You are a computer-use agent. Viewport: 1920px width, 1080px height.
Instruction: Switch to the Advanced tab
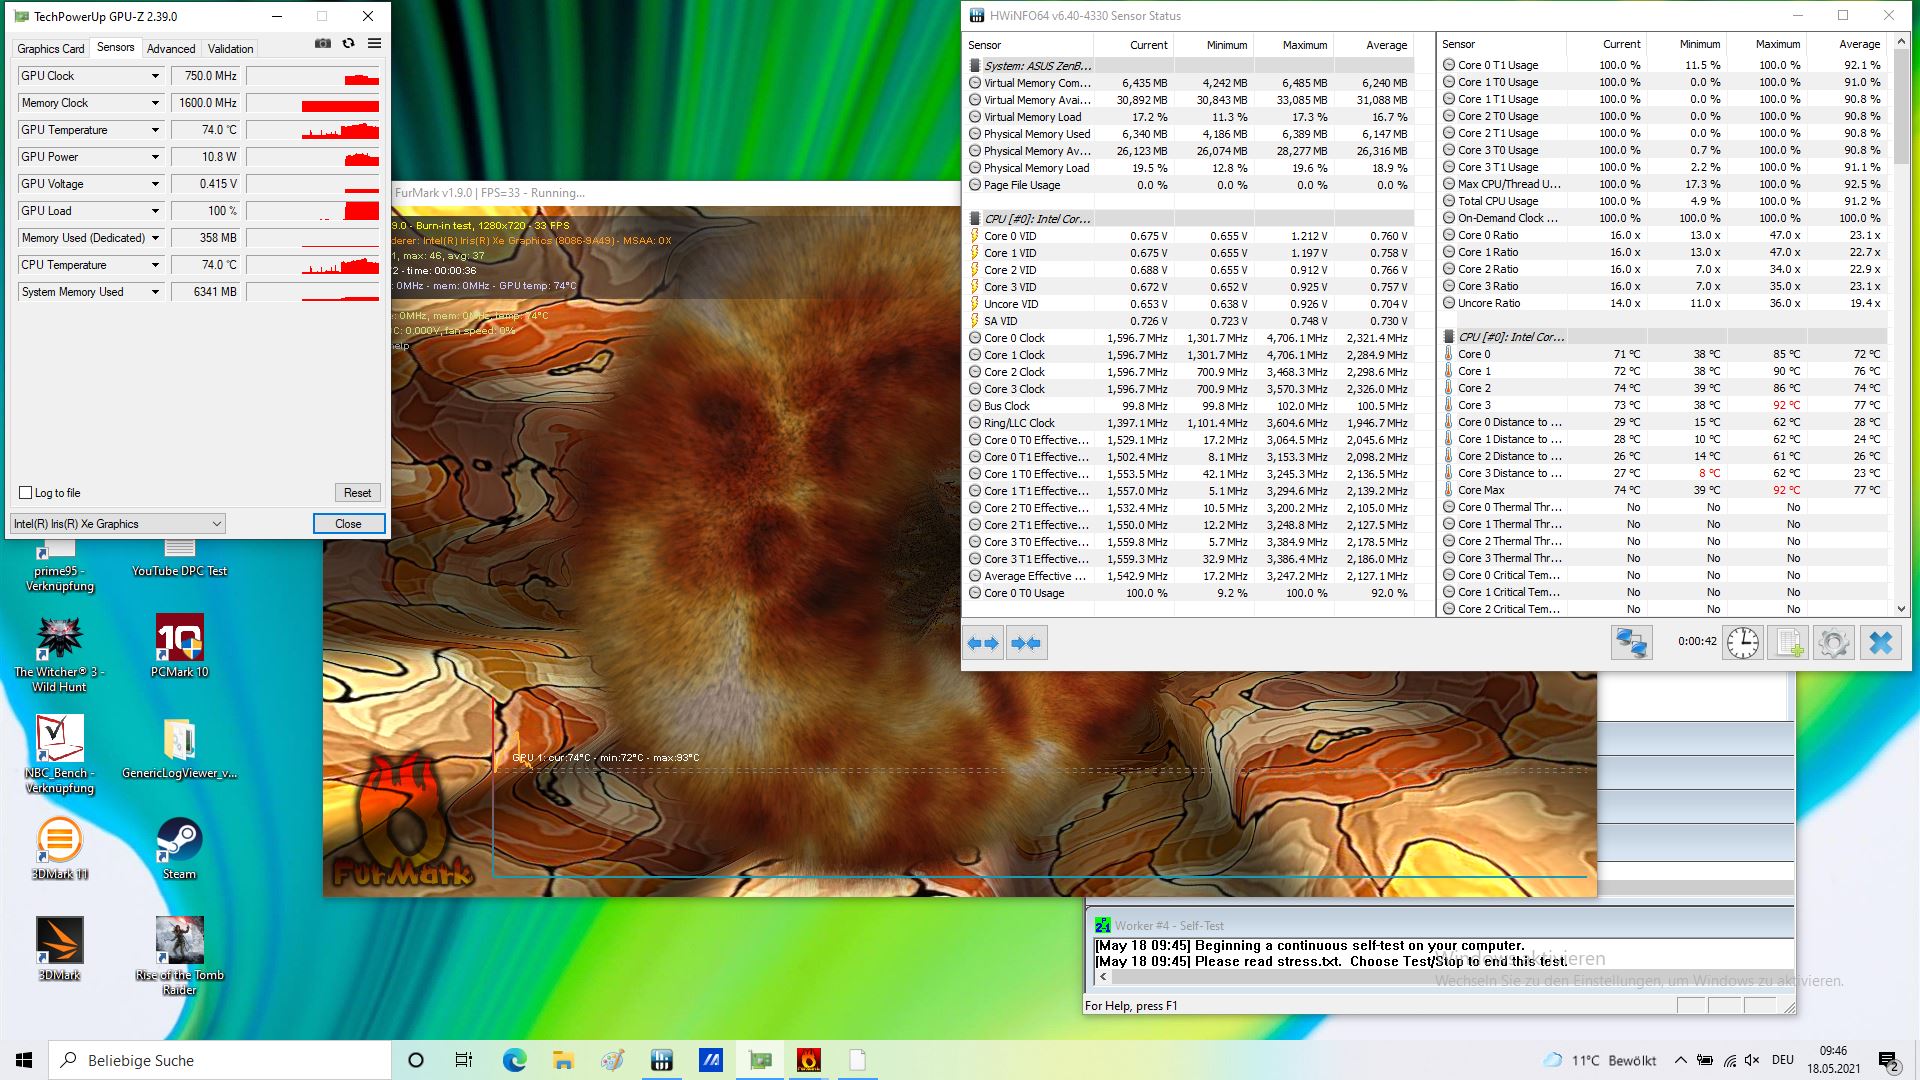click(171, 48)
